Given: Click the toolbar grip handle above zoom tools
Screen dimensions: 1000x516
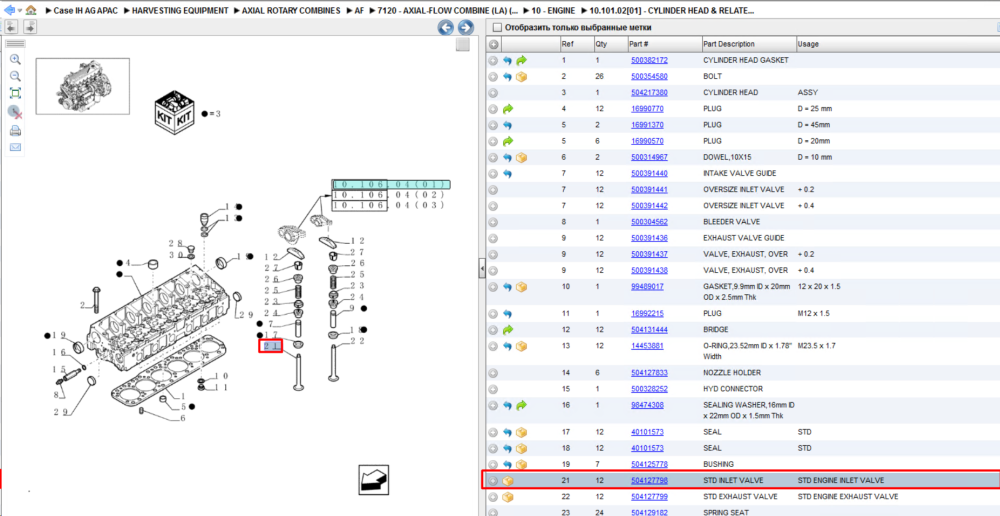Looking at the screenshot, I should [x=15, y=43].
